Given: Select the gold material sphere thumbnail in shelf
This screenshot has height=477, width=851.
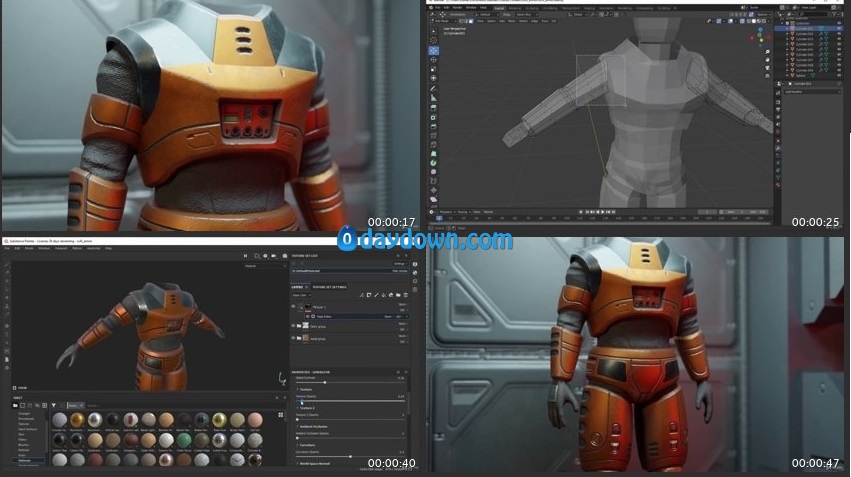Looking at the screenshot, I should coord(77,419).
